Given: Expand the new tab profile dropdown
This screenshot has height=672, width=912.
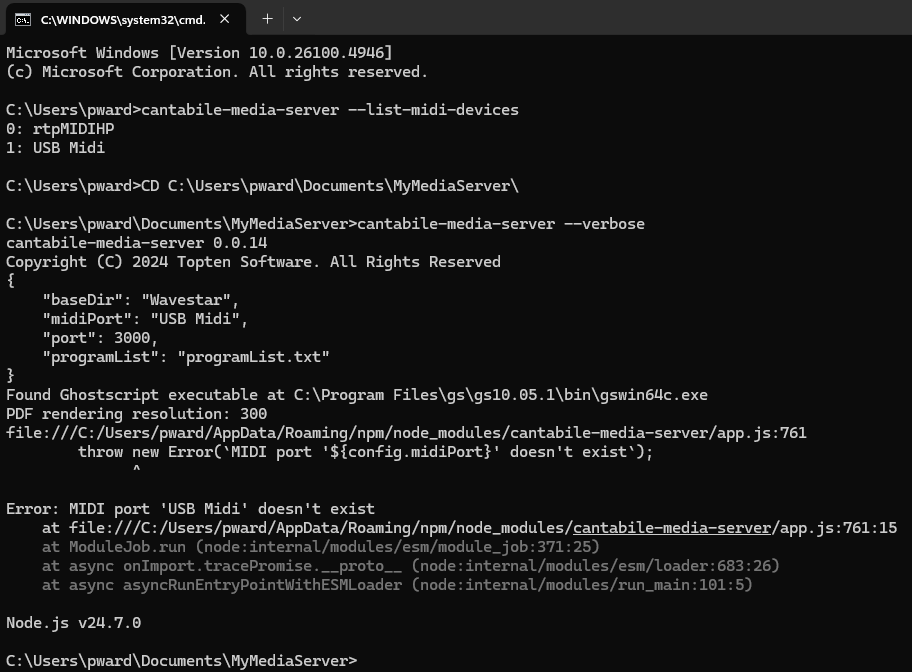Looking at the screenshot, I should [297, 19].
